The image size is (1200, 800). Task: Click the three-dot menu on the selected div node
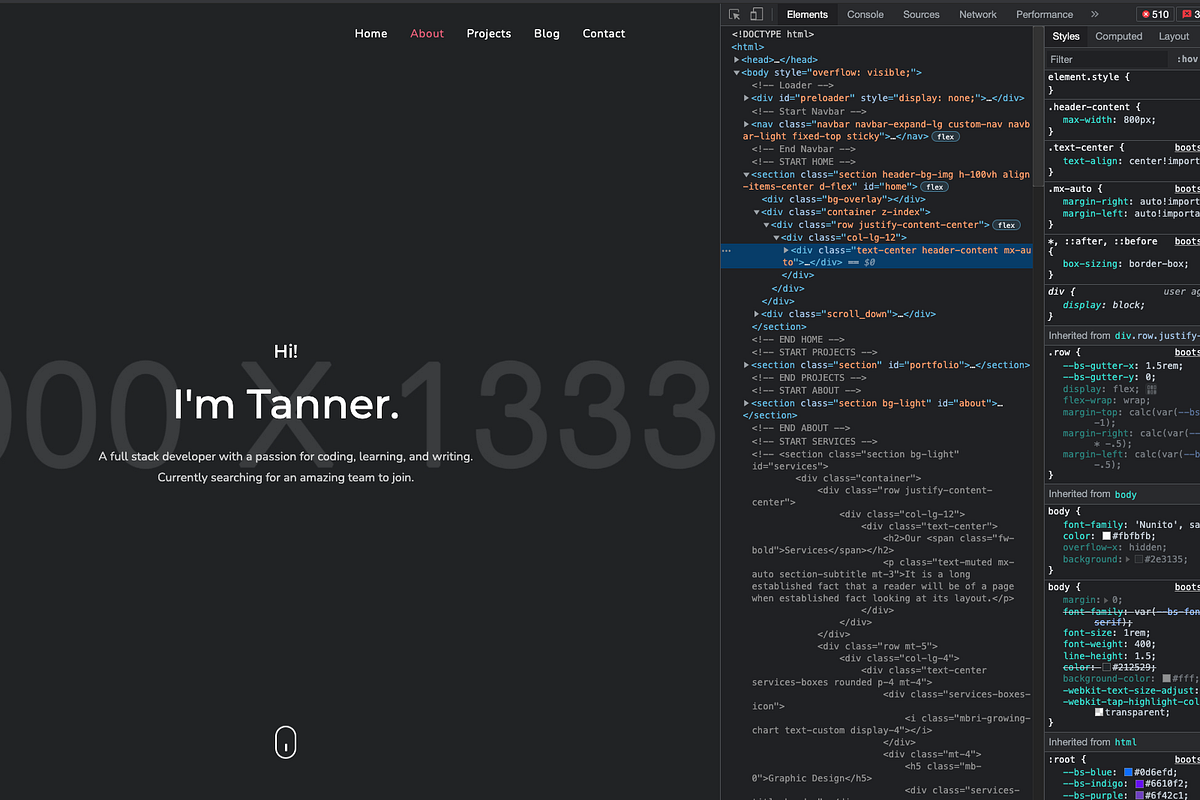tap(726, 250)
